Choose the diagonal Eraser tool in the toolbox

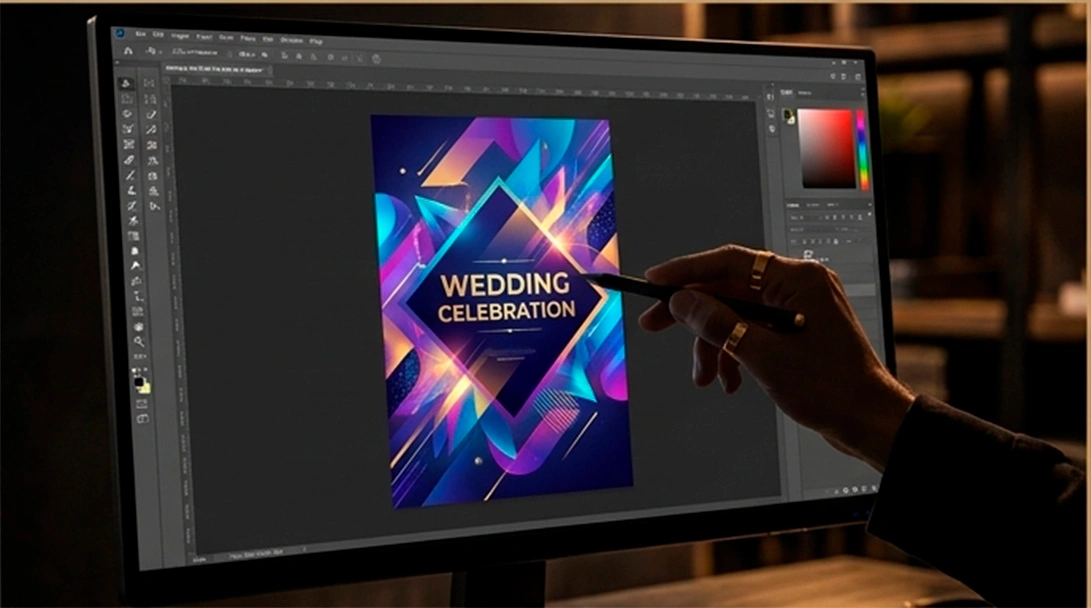[x=129, y=160]
